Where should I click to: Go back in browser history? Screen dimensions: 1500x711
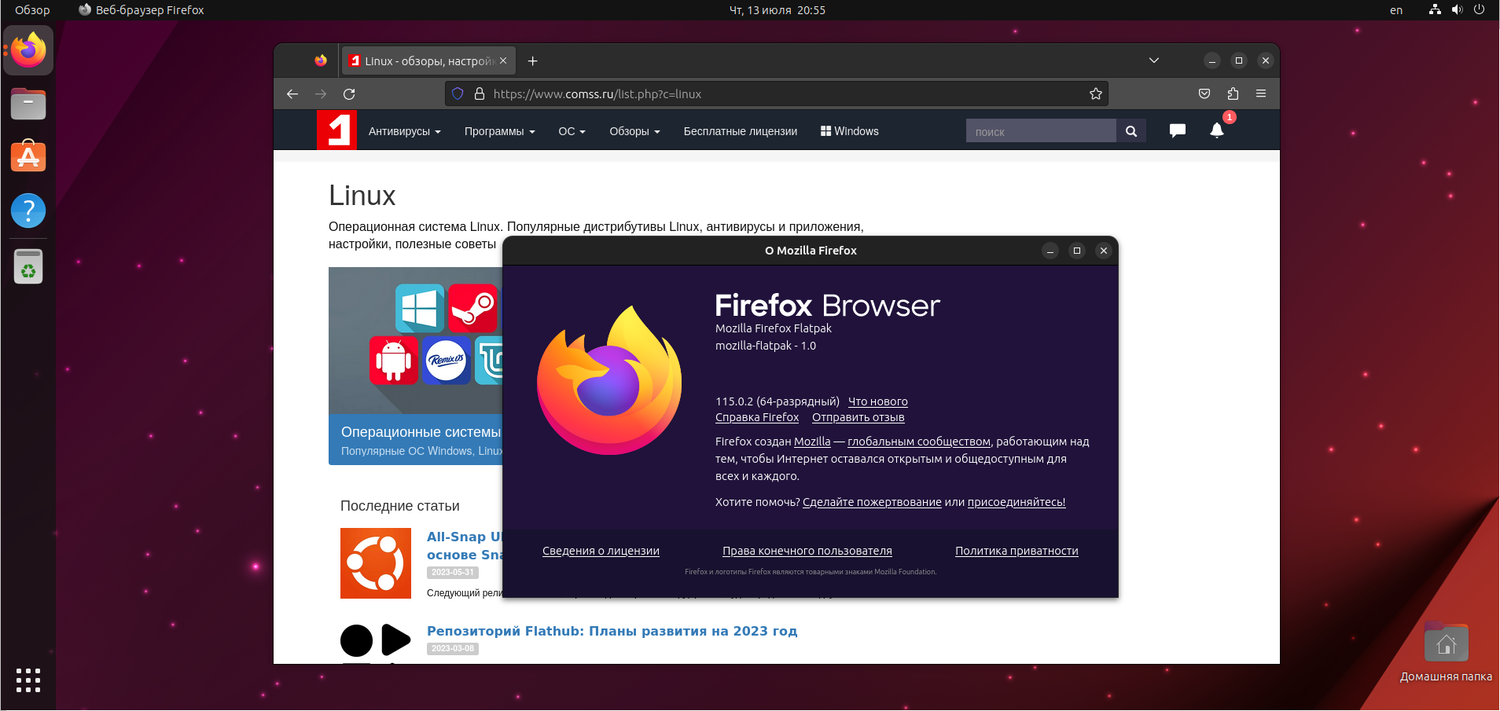[292, 94]
